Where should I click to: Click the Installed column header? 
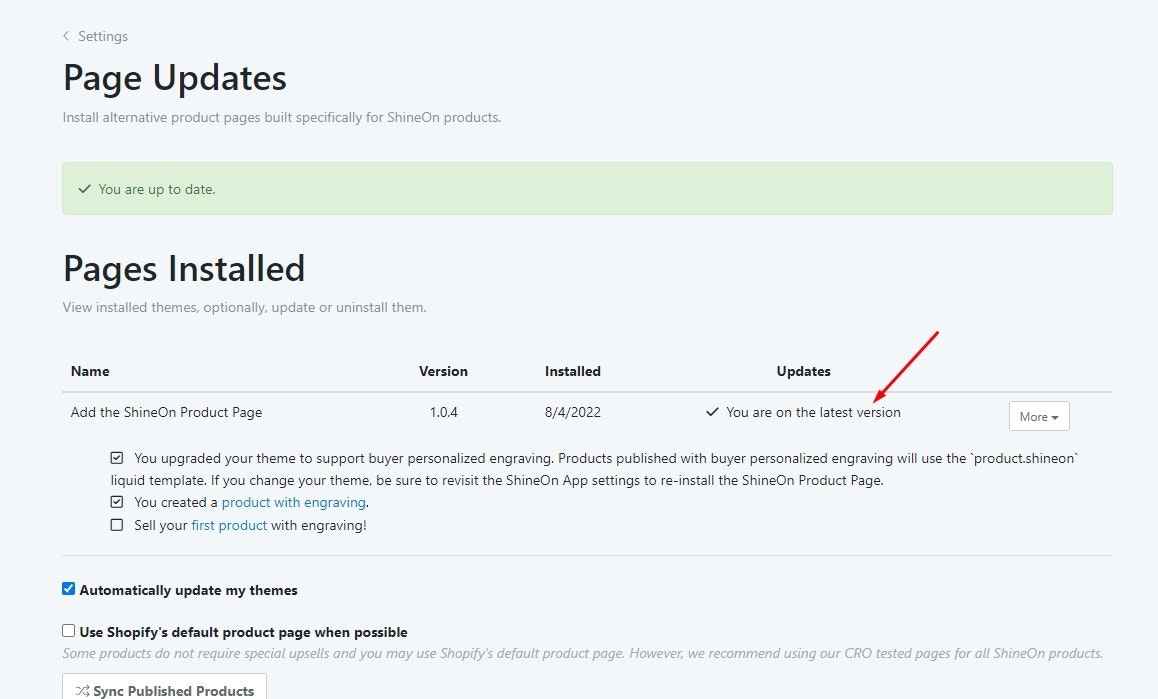(572, 371)
